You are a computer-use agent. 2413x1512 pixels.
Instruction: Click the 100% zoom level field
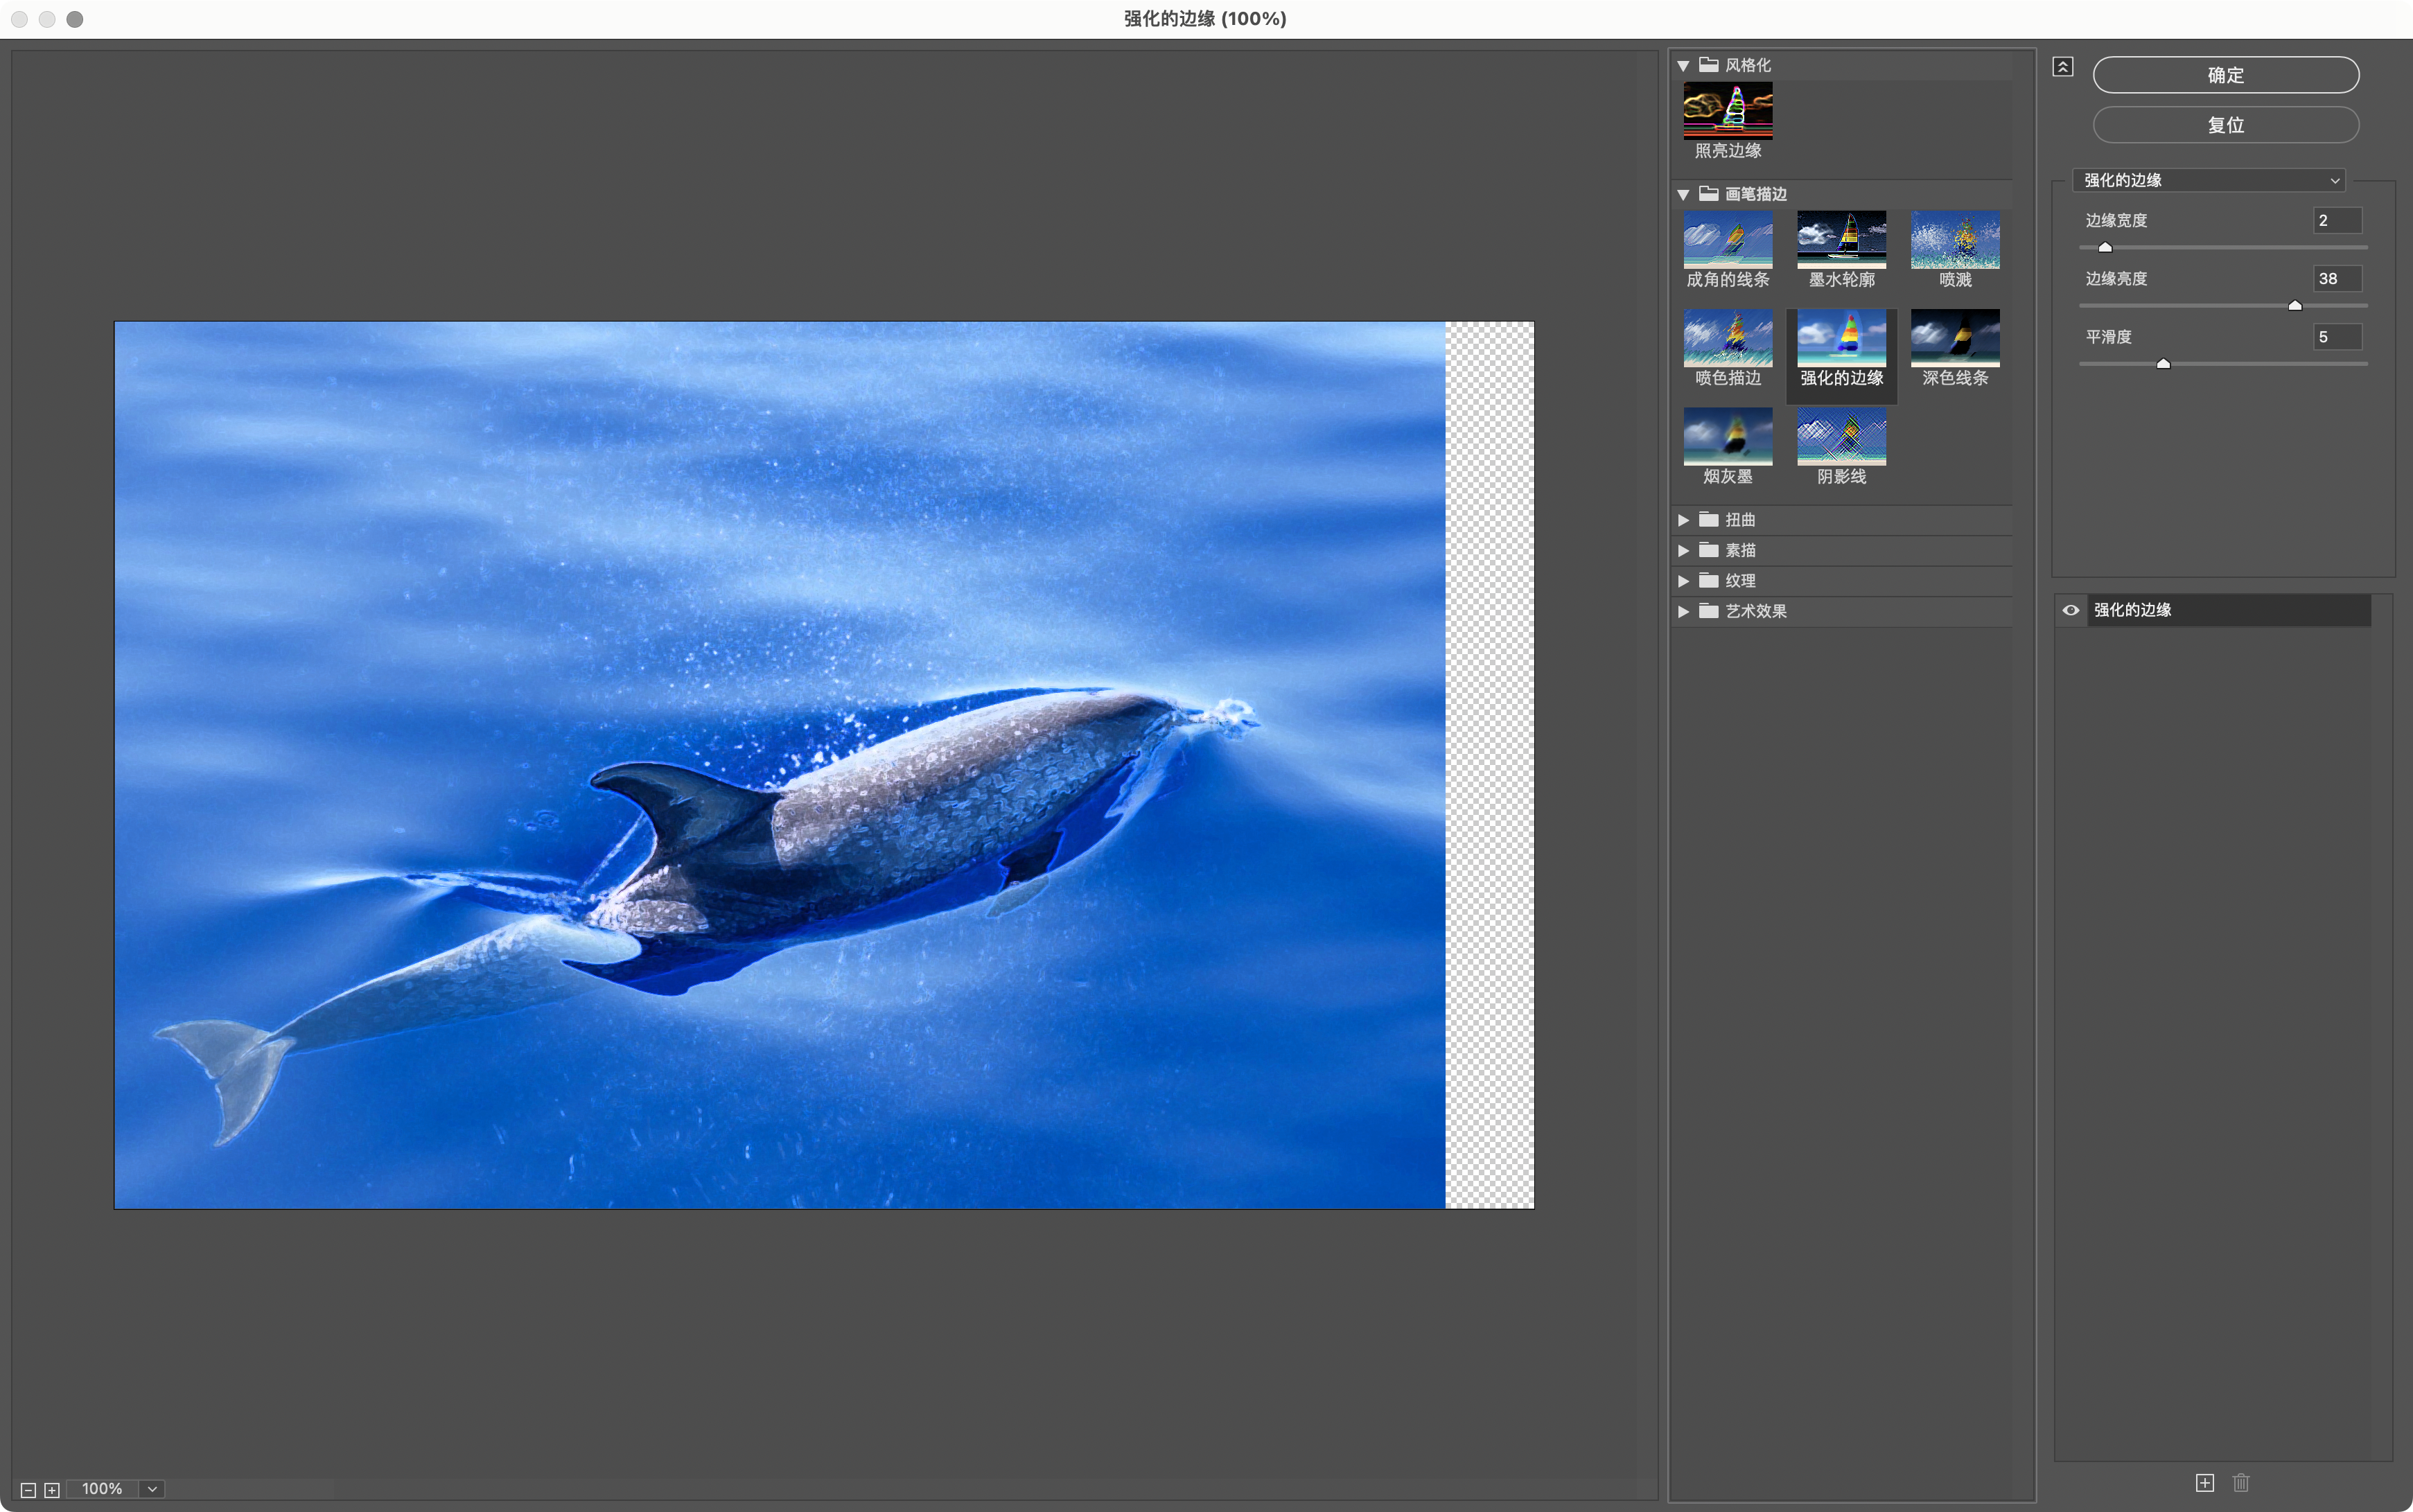pyautogui.click(x=103, y=1489)
